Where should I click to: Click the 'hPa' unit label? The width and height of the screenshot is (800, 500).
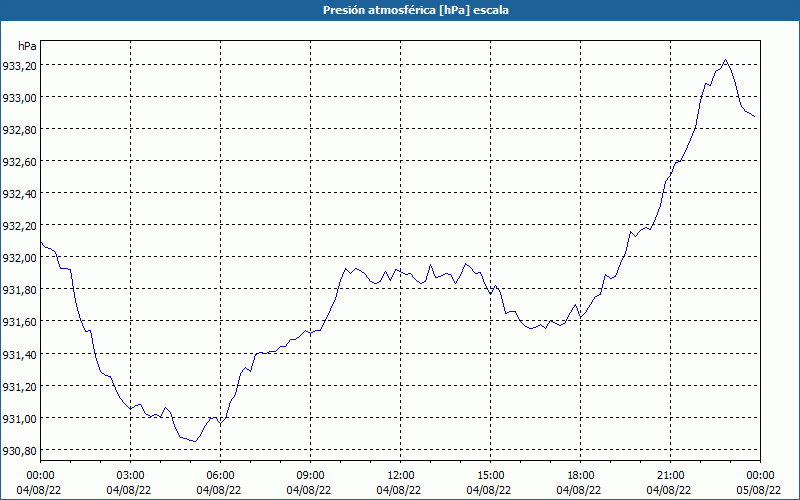[x=27, y=46]
